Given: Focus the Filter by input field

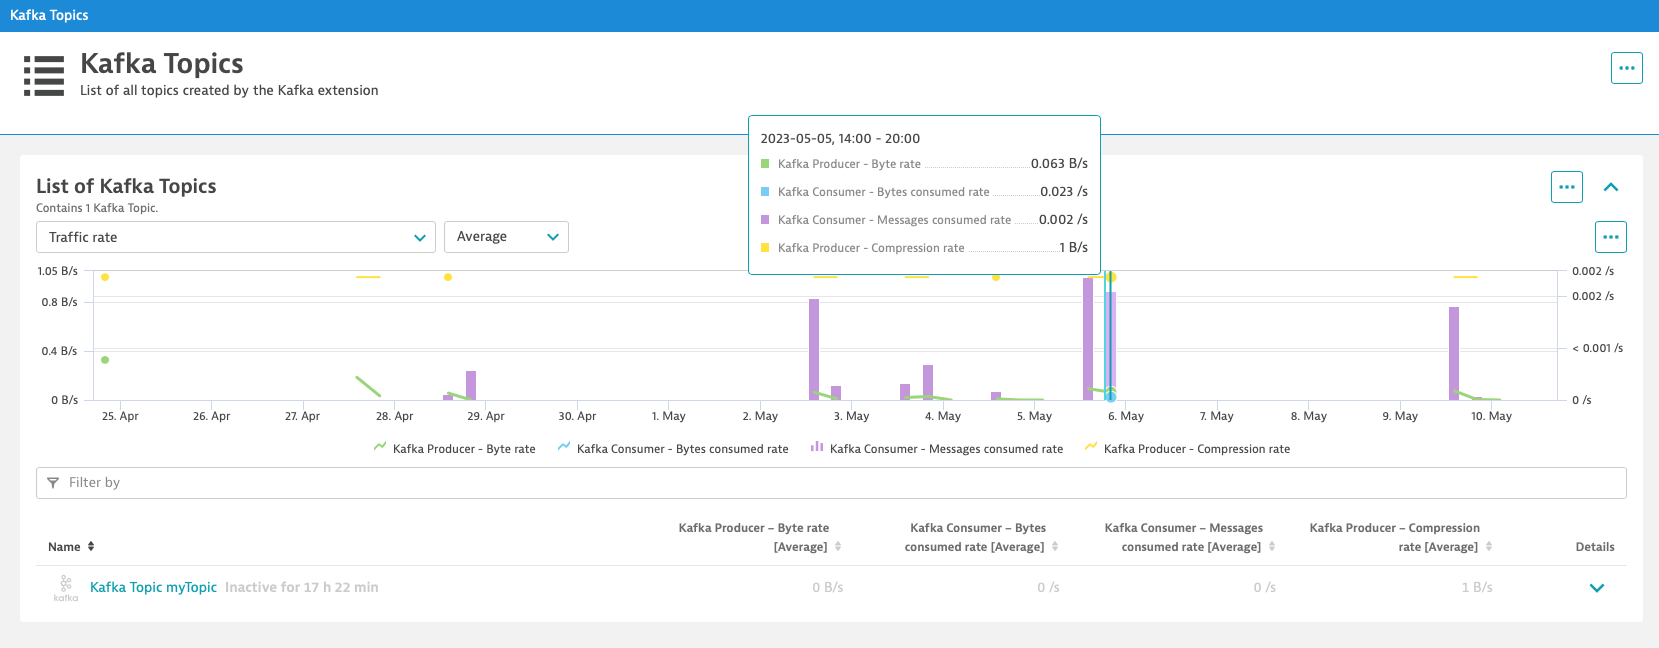Looking at the screenshot, I should tap(831, 483).
